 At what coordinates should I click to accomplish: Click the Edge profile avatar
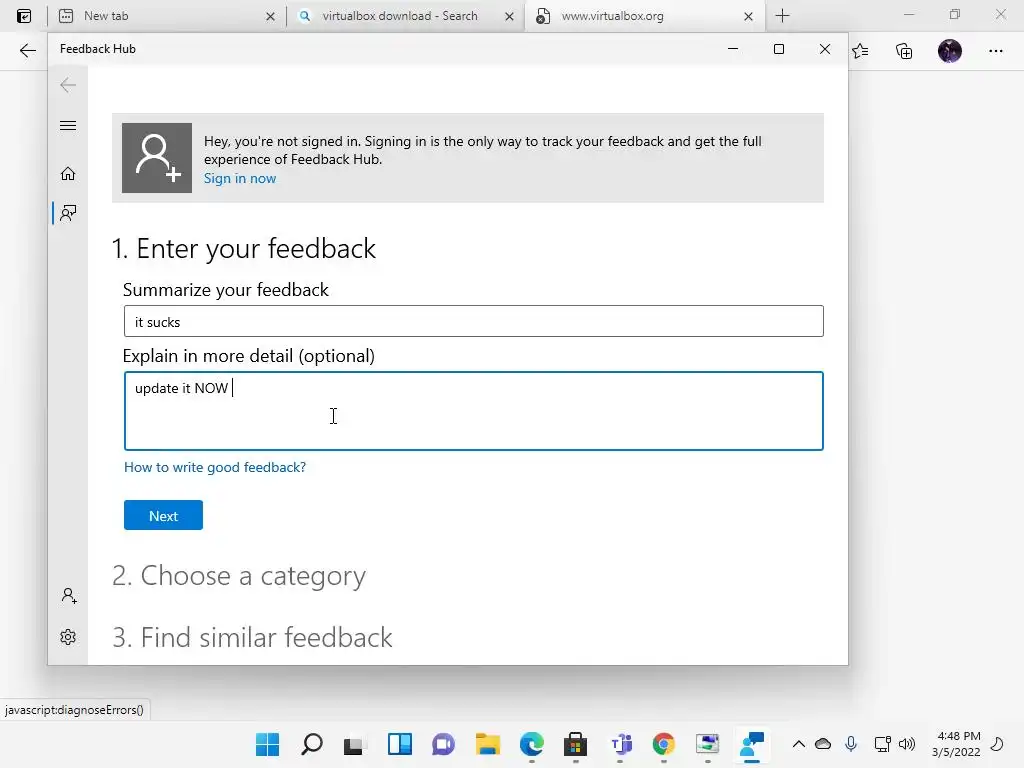click(x=950, y=51)
